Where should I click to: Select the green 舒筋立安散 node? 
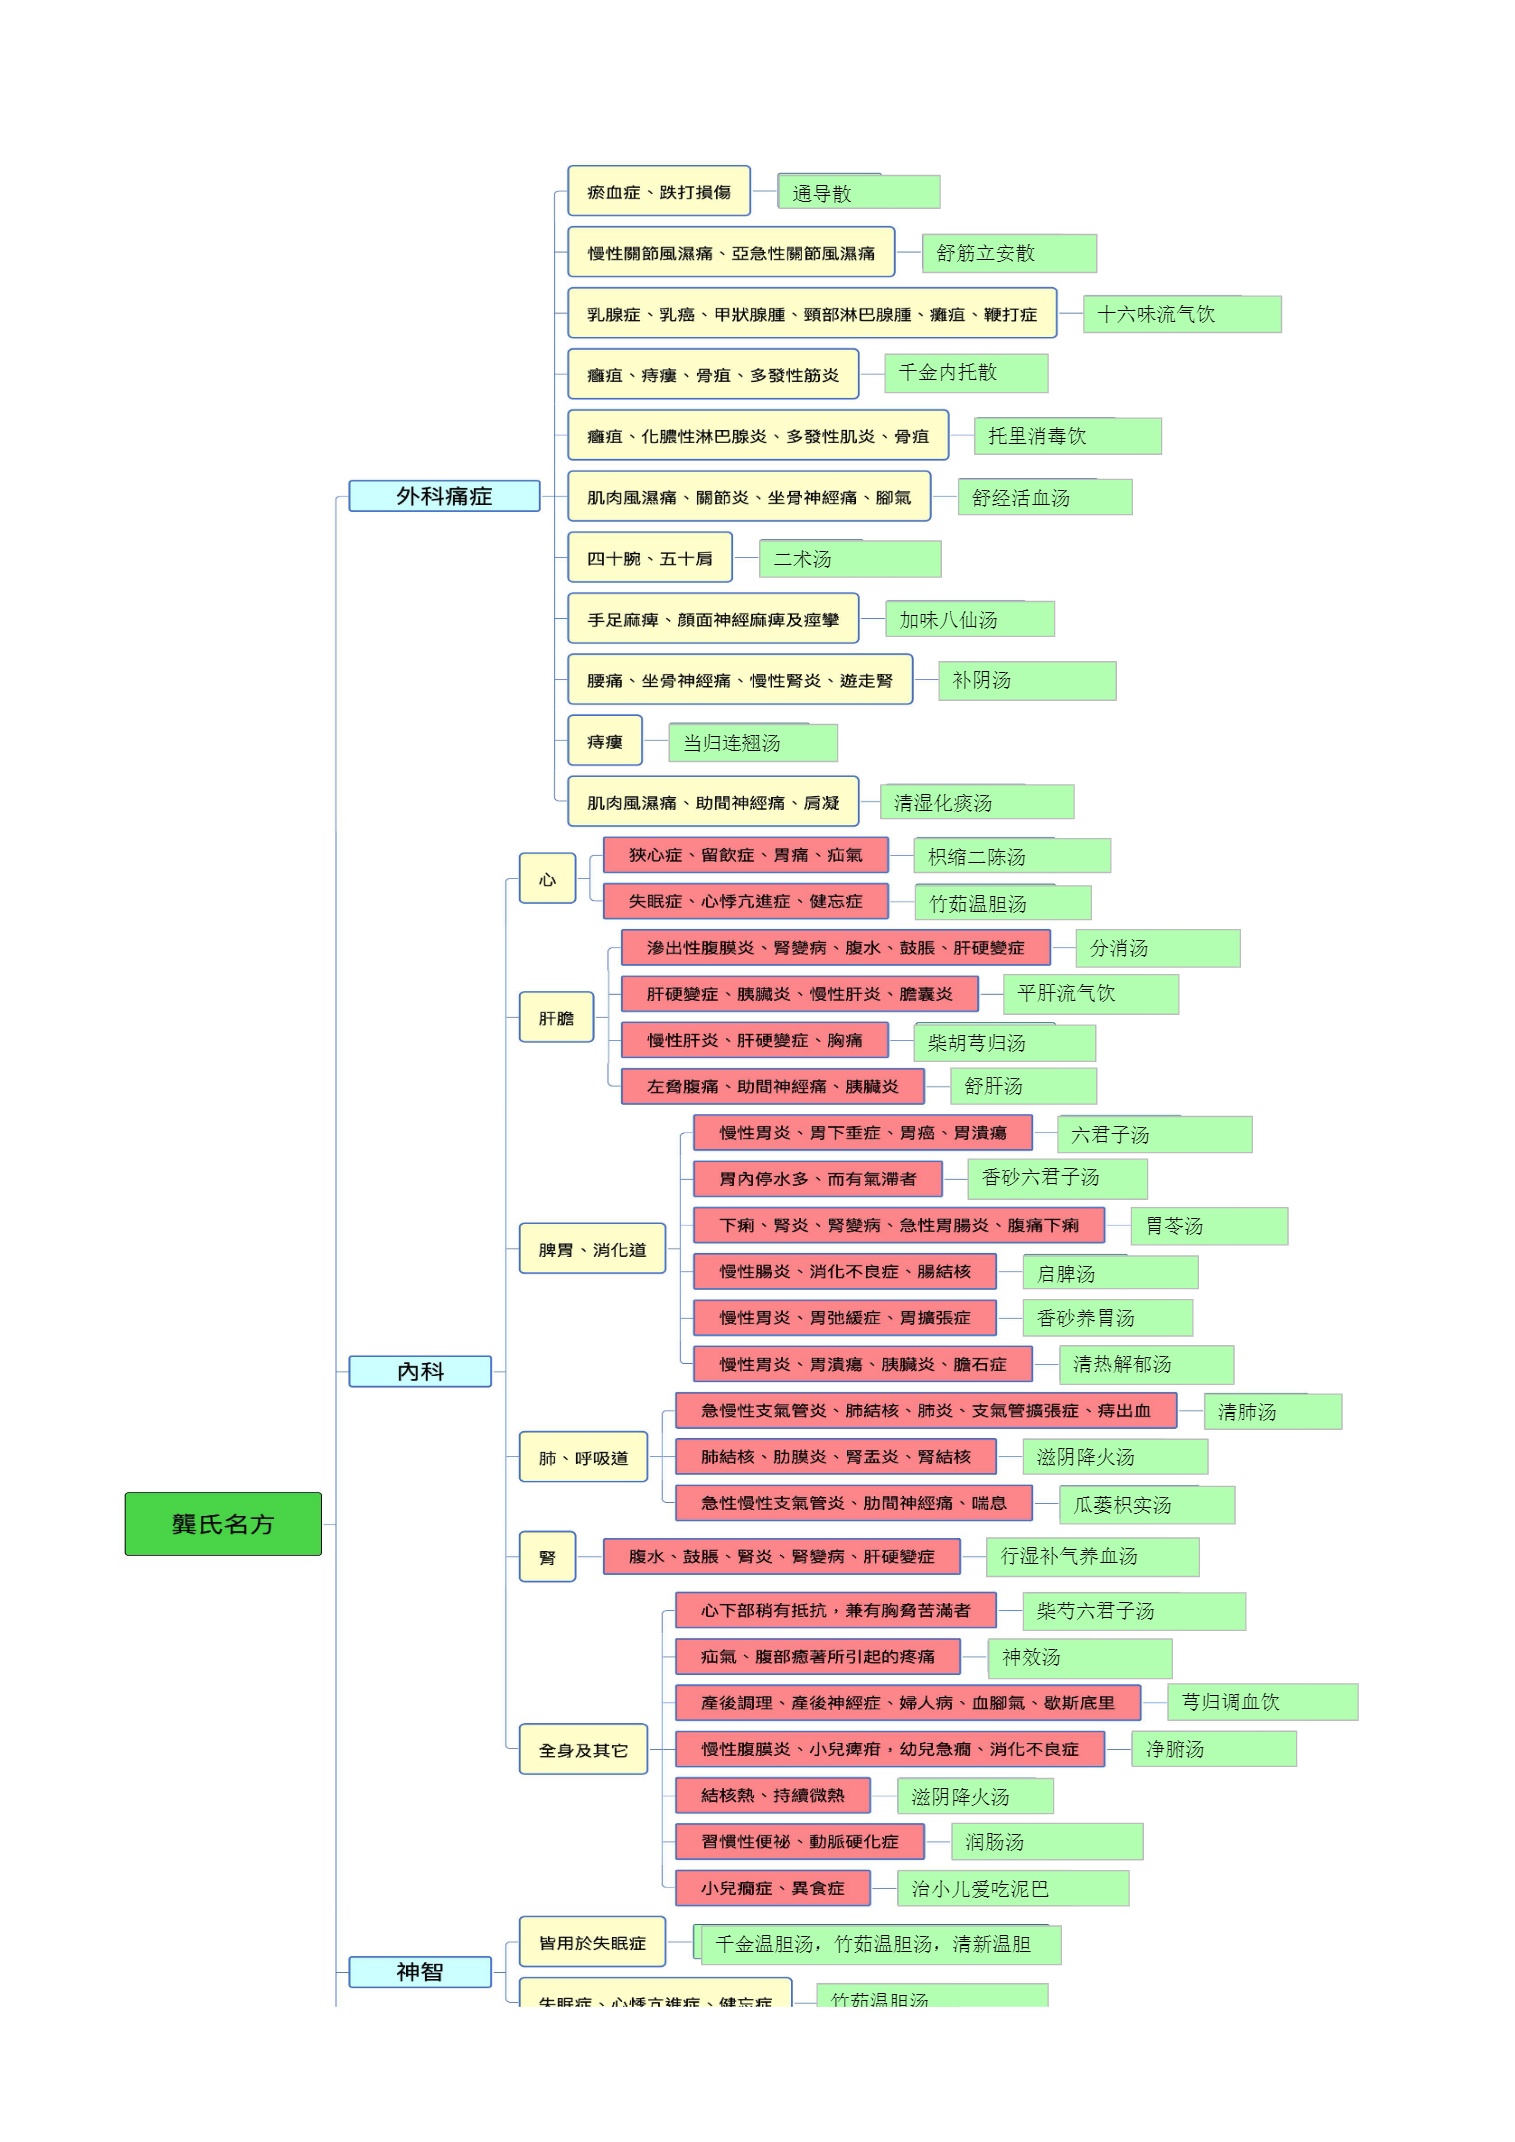pos(1009,253)
